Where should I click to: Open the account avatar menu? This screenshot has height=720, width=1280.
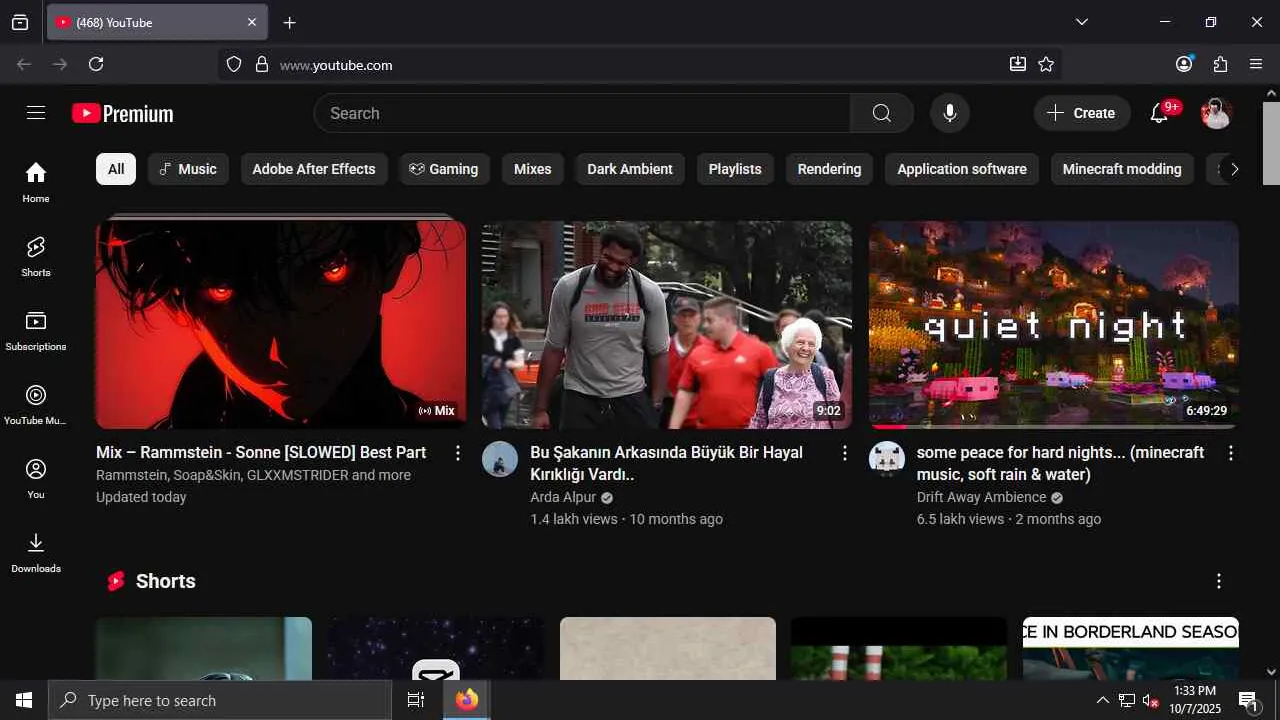1216,113
